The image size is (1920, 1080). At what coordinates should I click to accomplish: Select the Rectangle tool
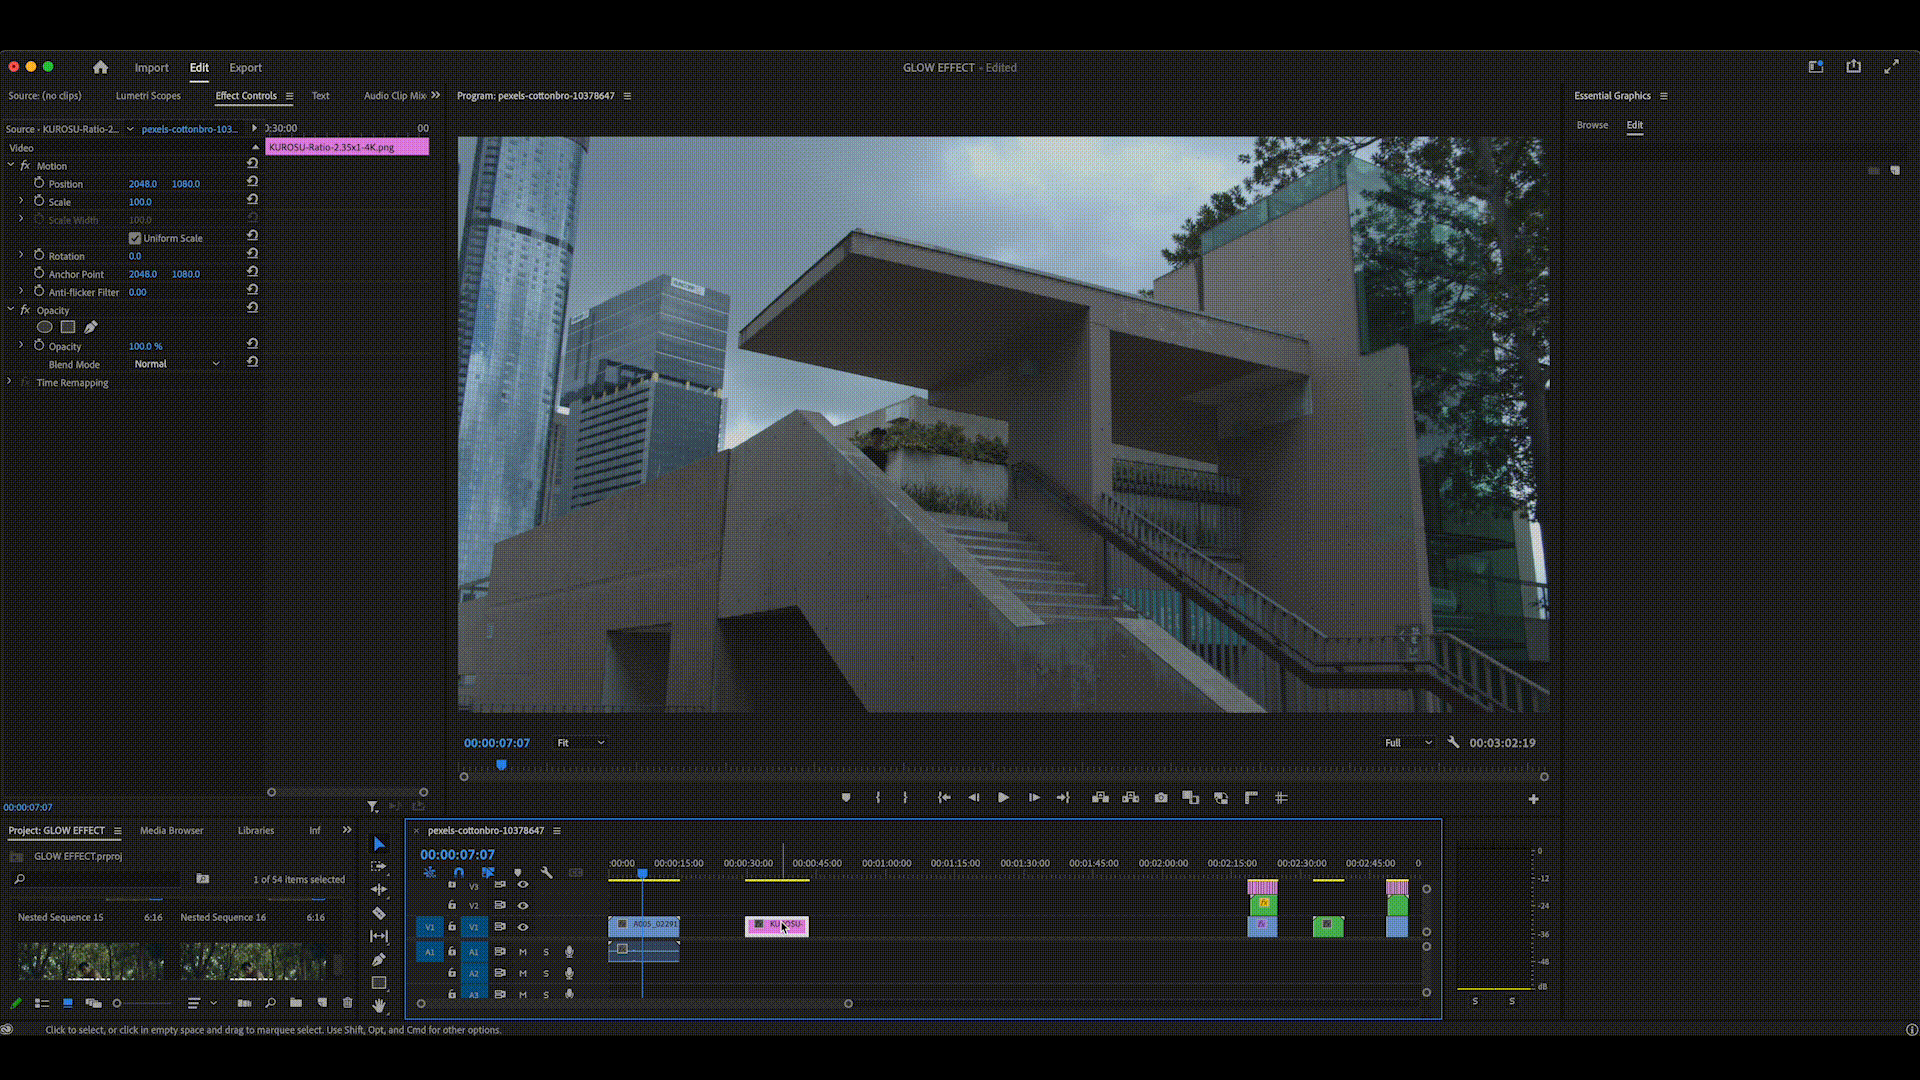[x=379, y=983]
